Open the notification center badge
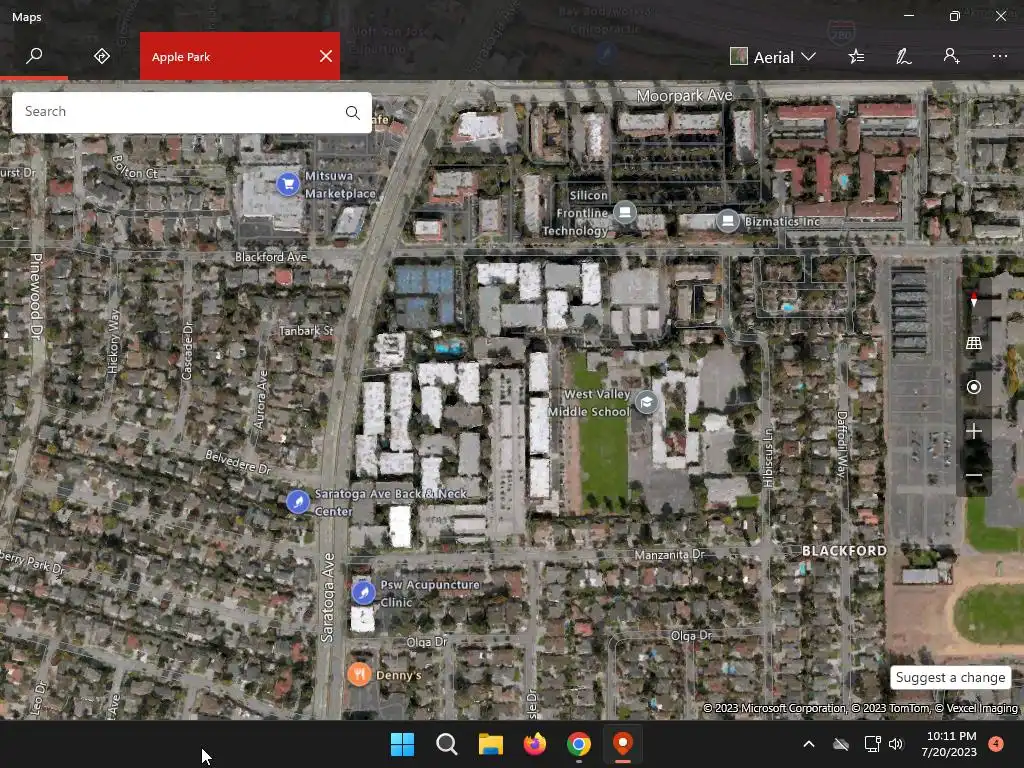This screenshot has height=768, width=1024. click(x=996, y=744)
